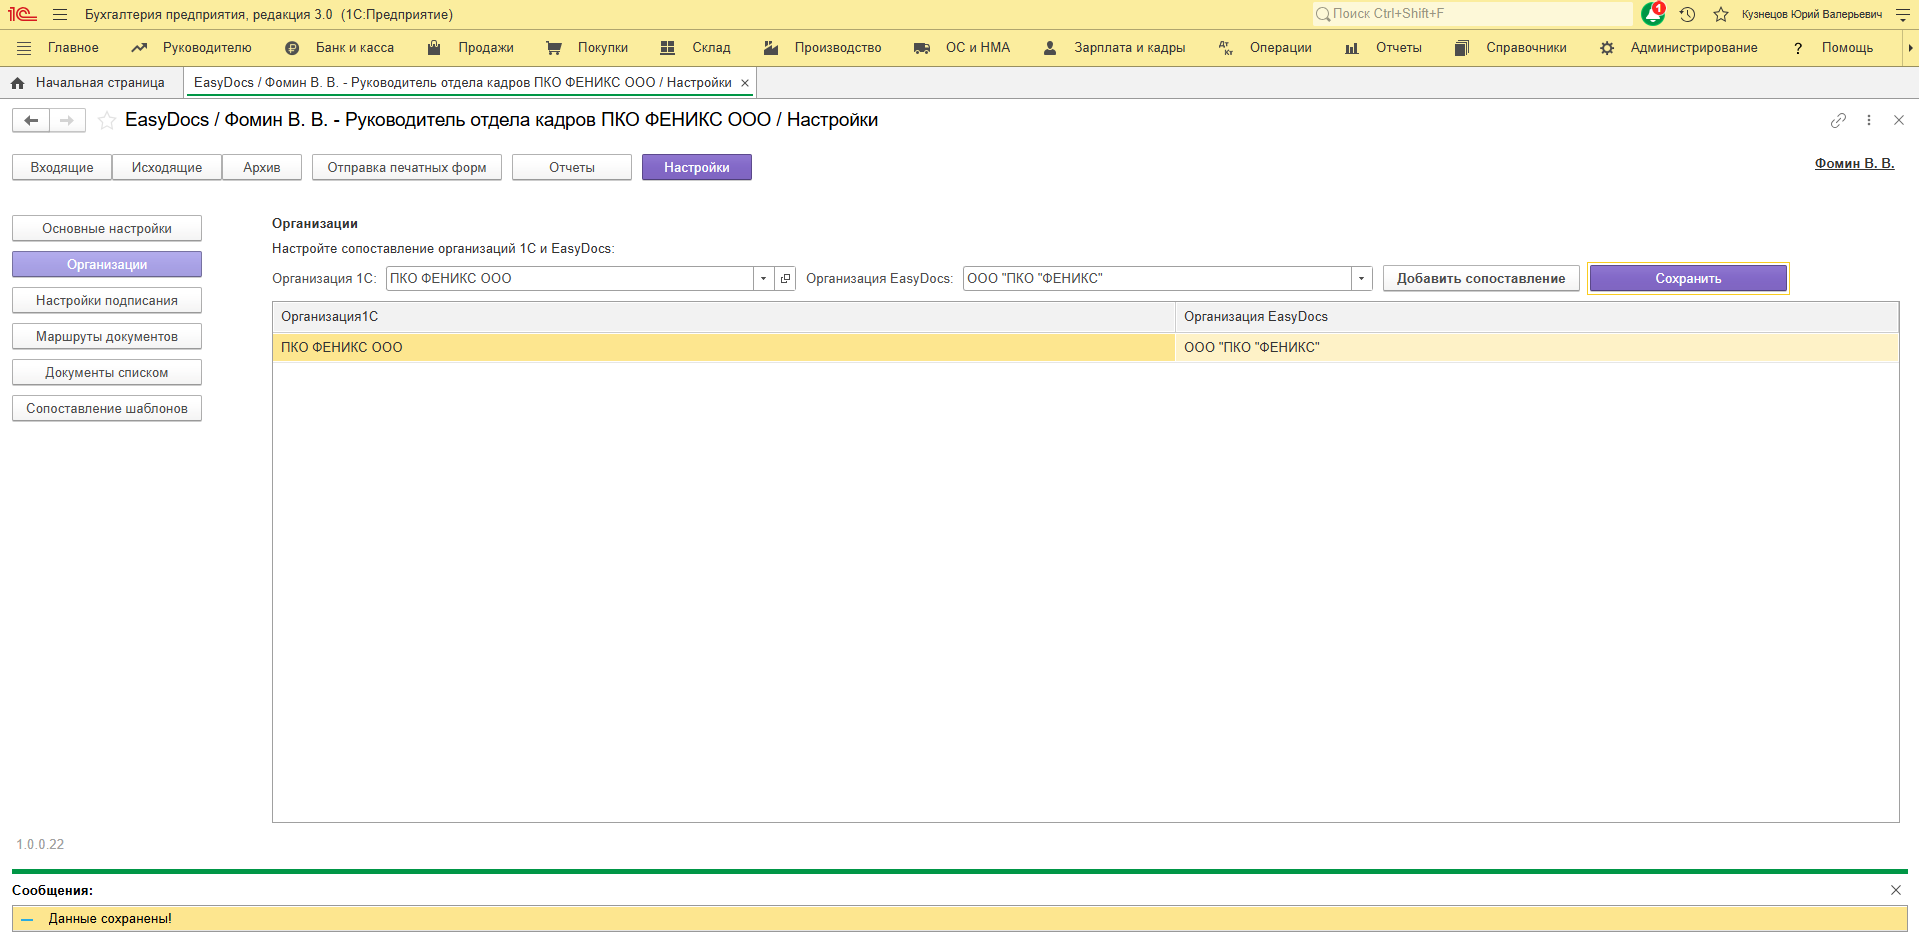Close the Сообщения messages panel
The width and height of the screenshot is (1919, 940).
pyautogui.click(x=1895, y=890)
